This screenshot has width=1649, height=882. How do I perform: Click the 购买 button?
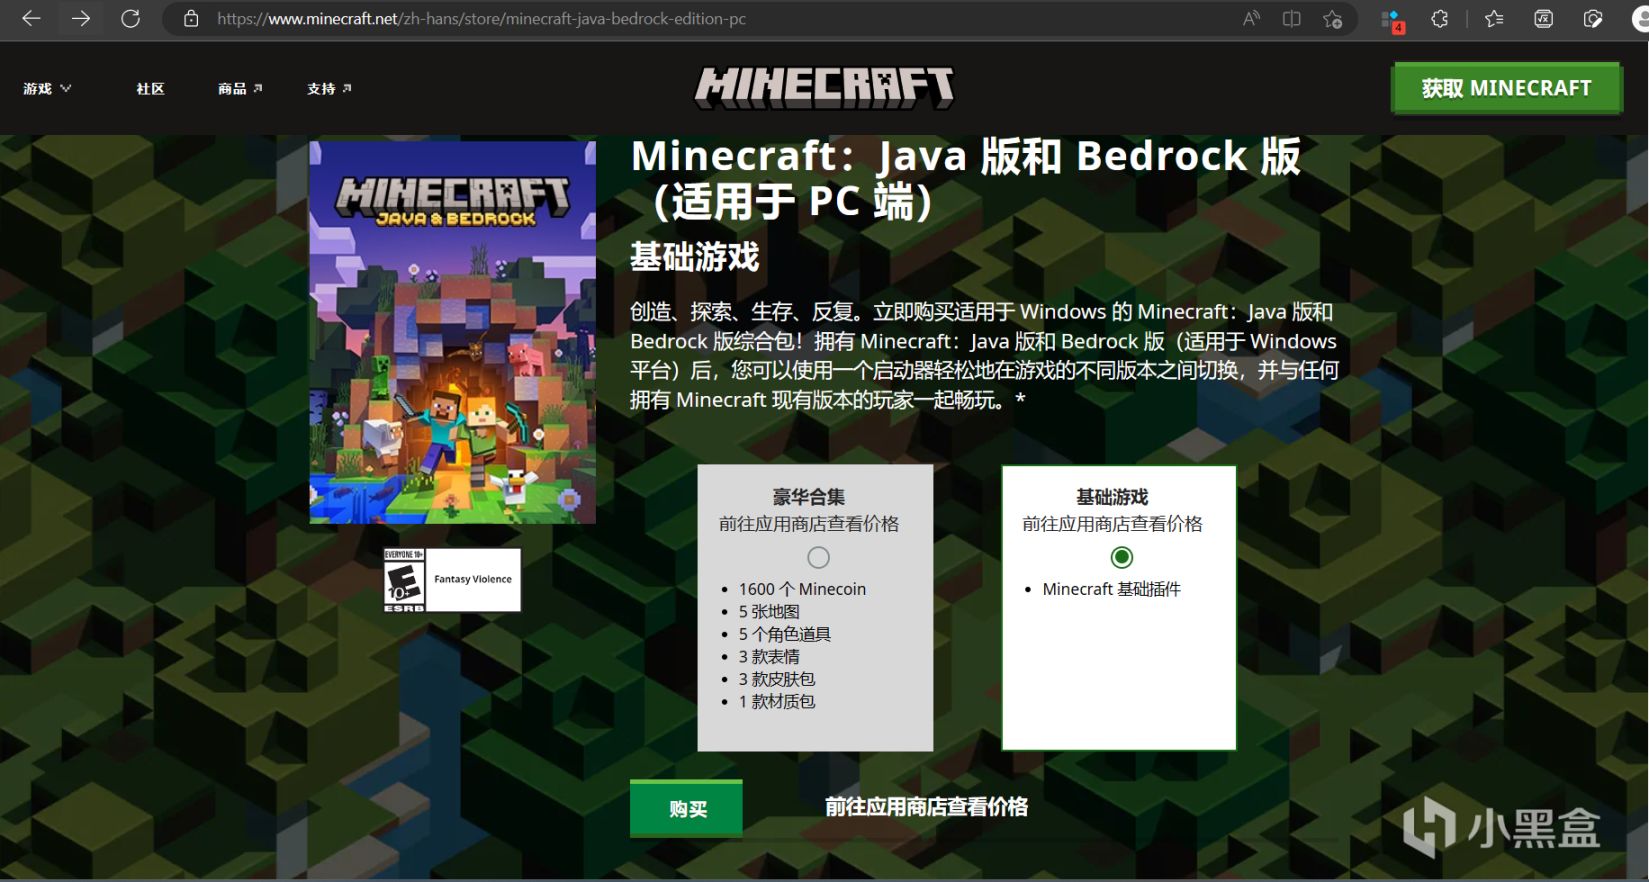pos(686,808)
